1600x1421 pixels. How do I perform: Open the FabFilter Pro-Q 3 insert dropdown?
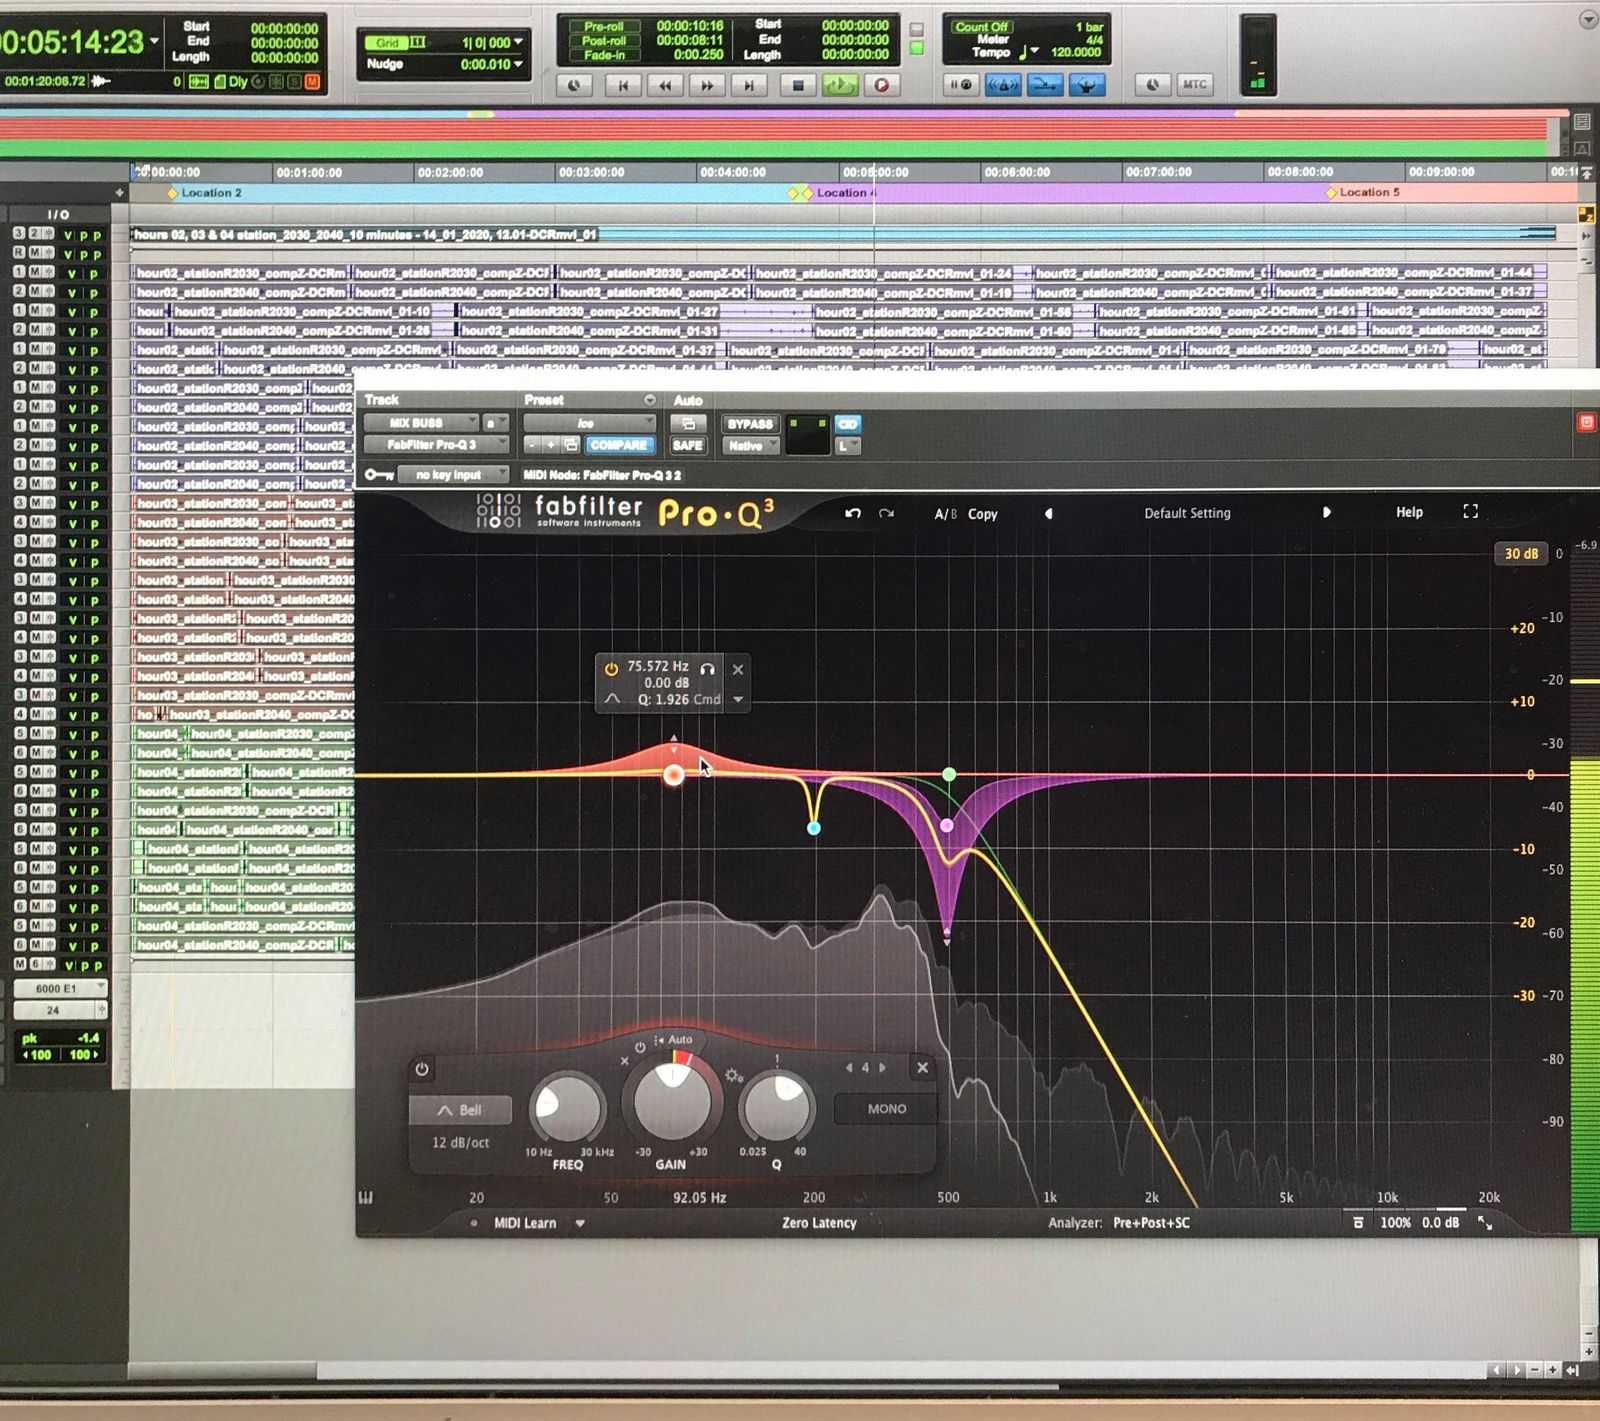pyautogui.click(x=436, y=445)
